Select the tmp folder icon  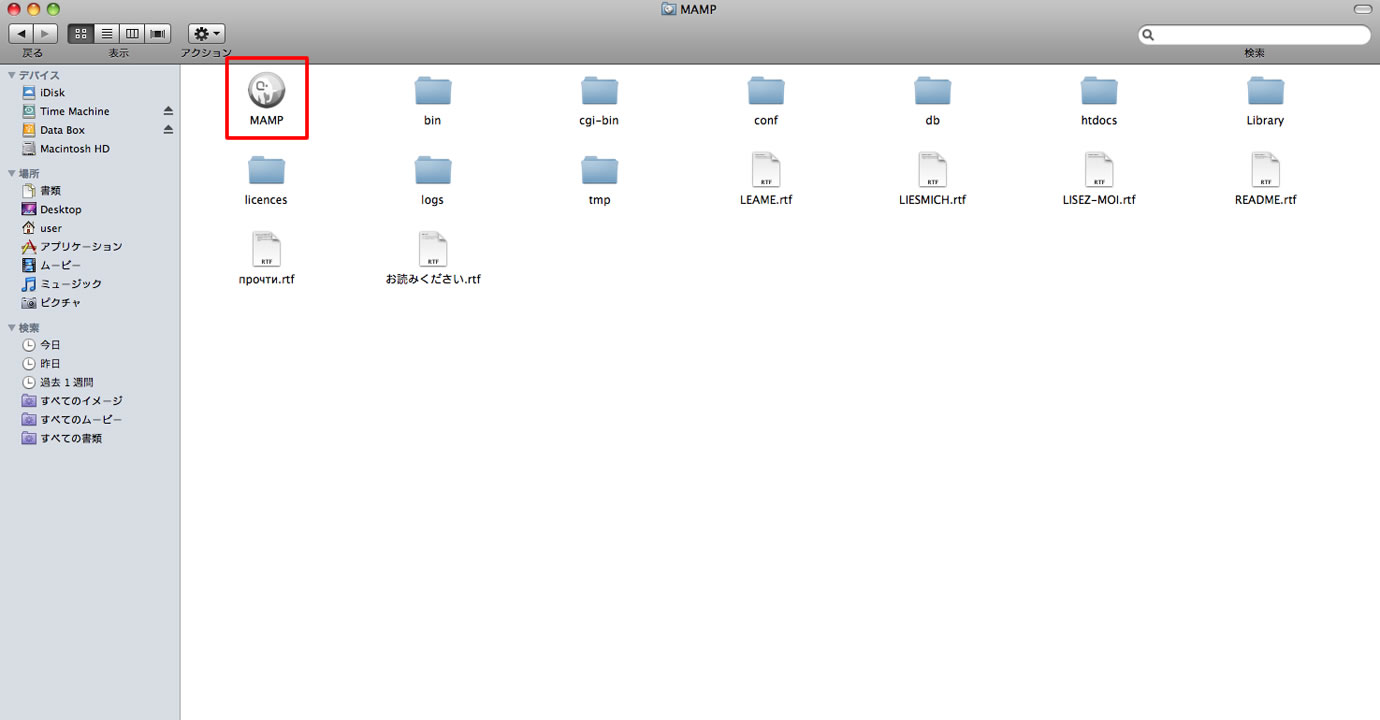[x=600, y=171]
